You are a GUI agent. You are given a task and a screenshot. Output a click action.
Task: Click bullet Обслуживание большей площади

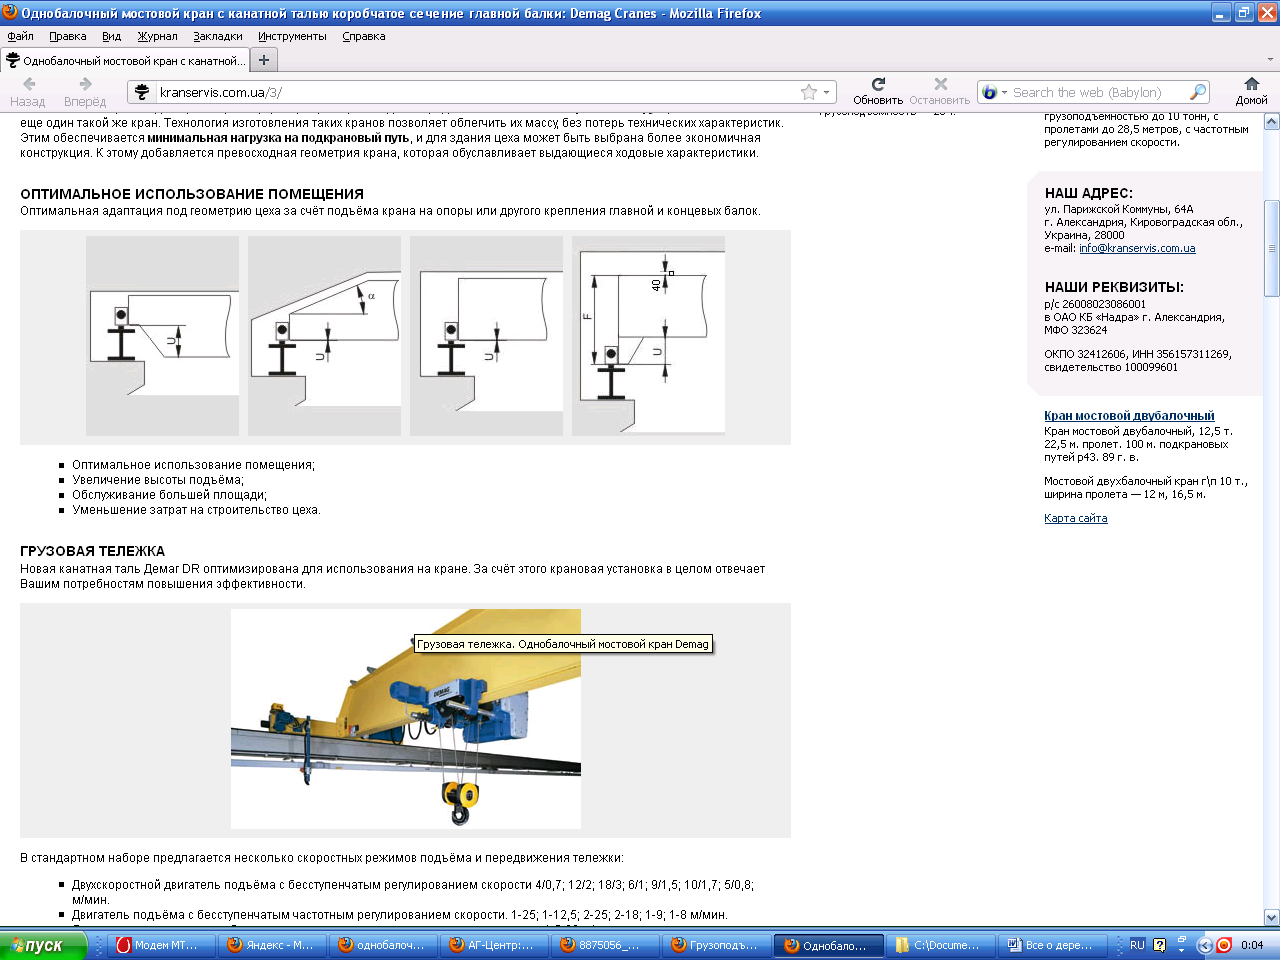tap(169, 495)
